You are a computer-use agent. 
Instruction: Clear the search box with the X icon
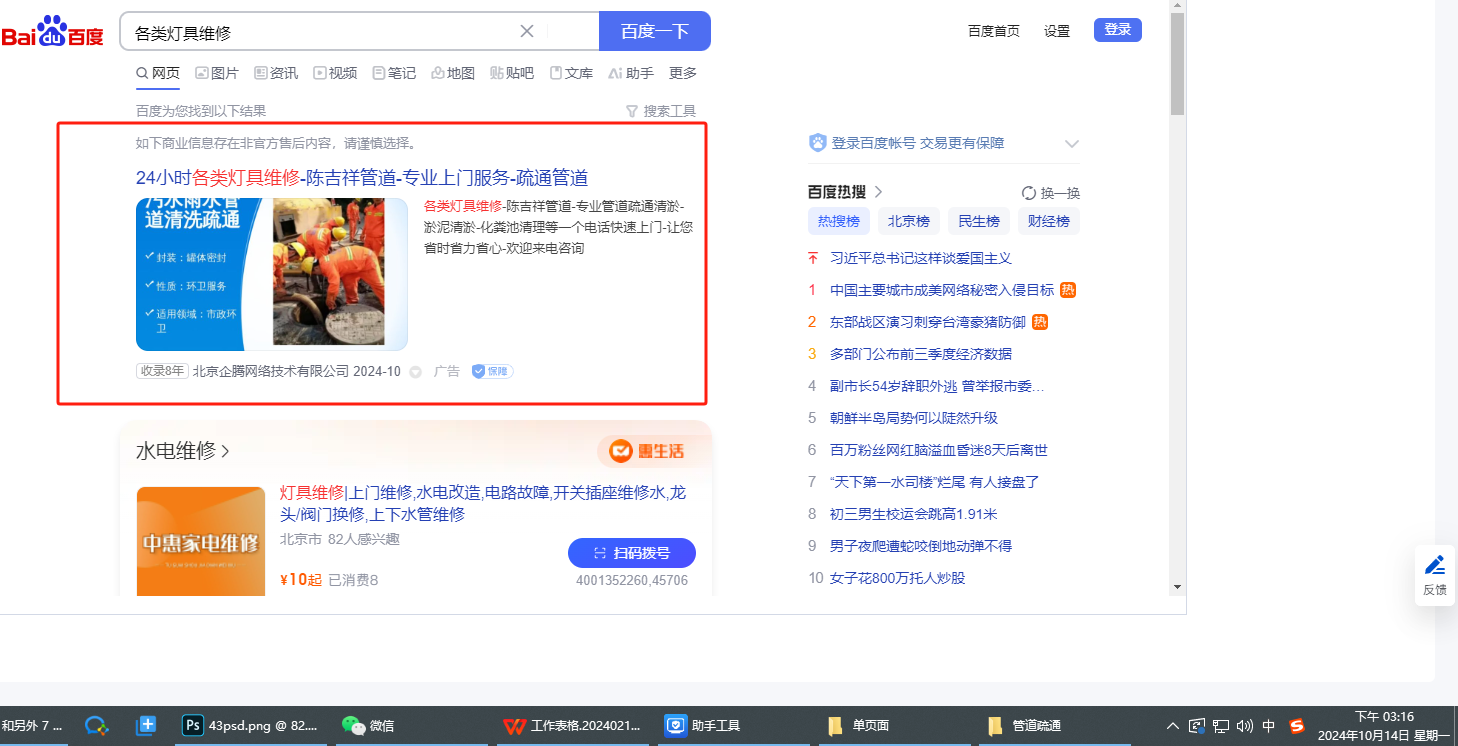click(527, 31)
